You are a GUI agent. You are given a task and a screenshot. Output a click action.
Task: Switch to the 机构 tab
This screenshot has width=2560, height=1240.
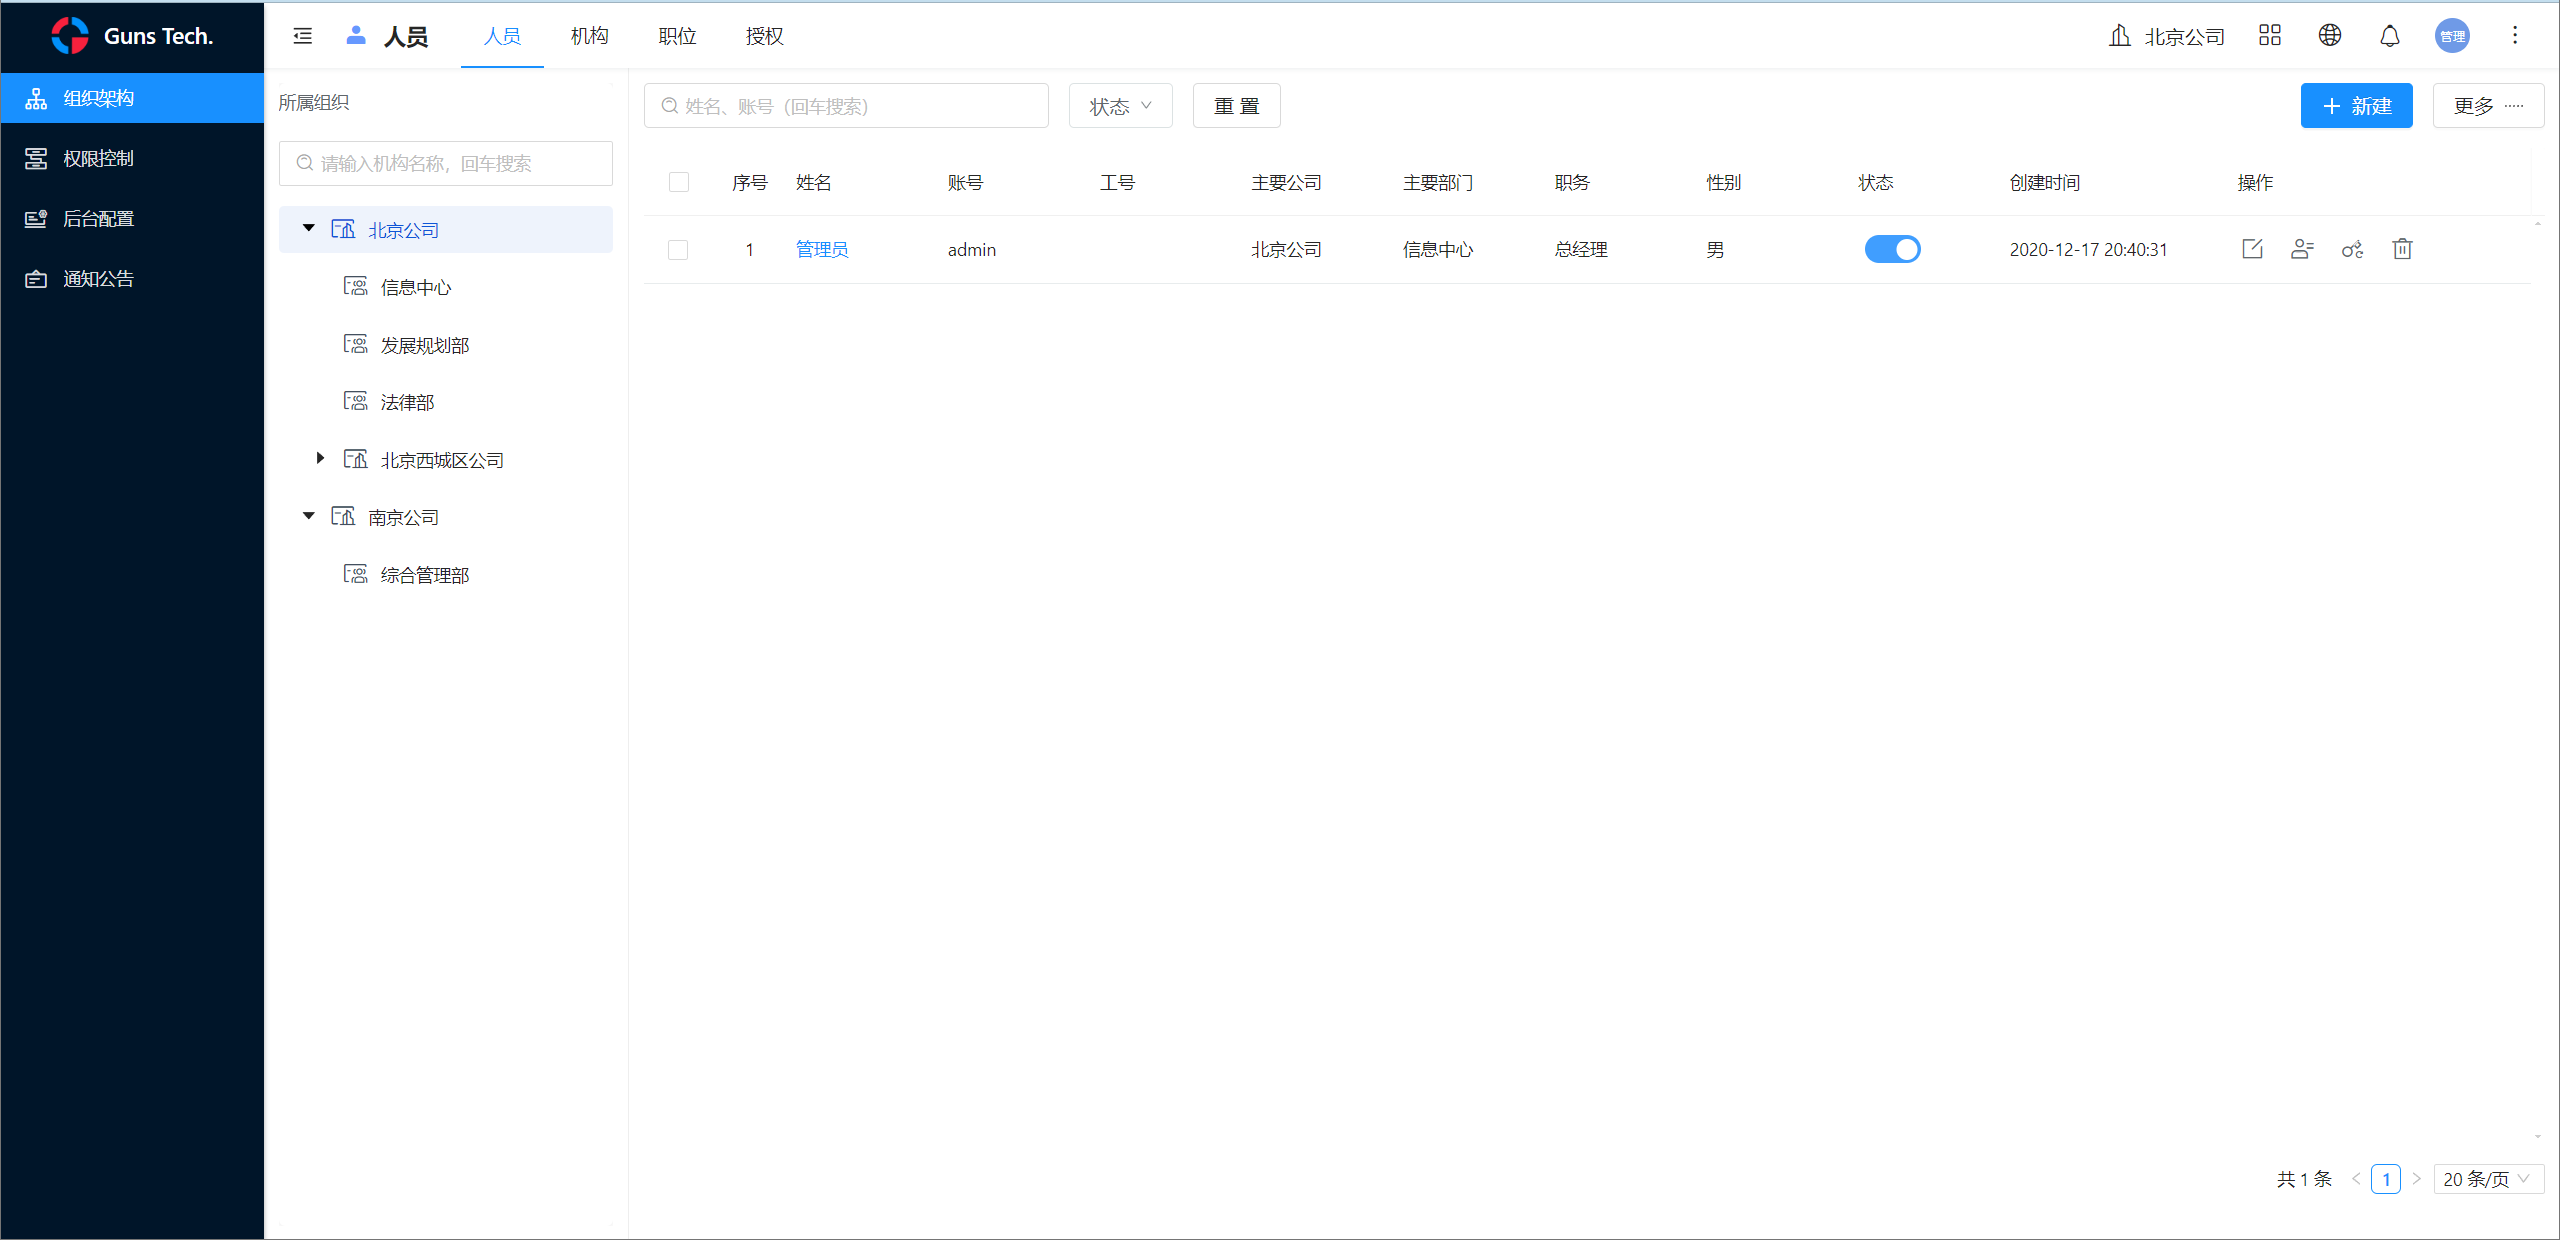pos(589,36)
